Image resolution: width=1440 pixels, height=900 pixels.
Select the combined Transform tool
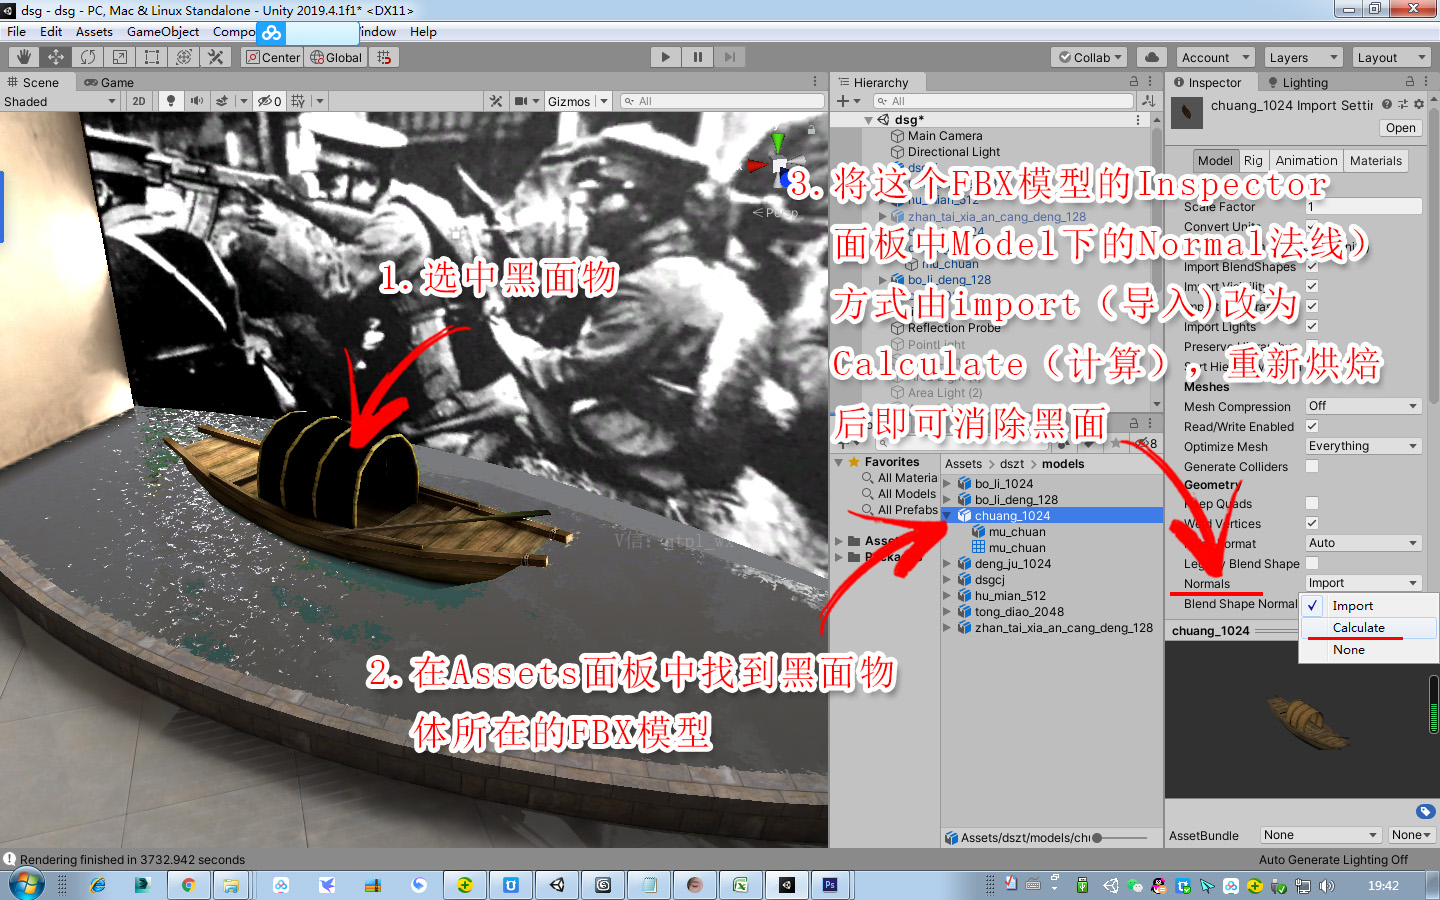184,57
